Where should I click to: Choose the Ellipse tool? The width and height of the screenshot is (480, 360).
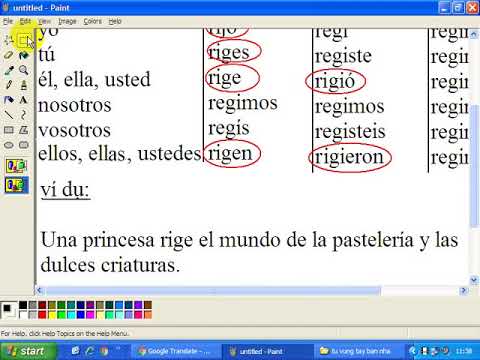[9, 145]
